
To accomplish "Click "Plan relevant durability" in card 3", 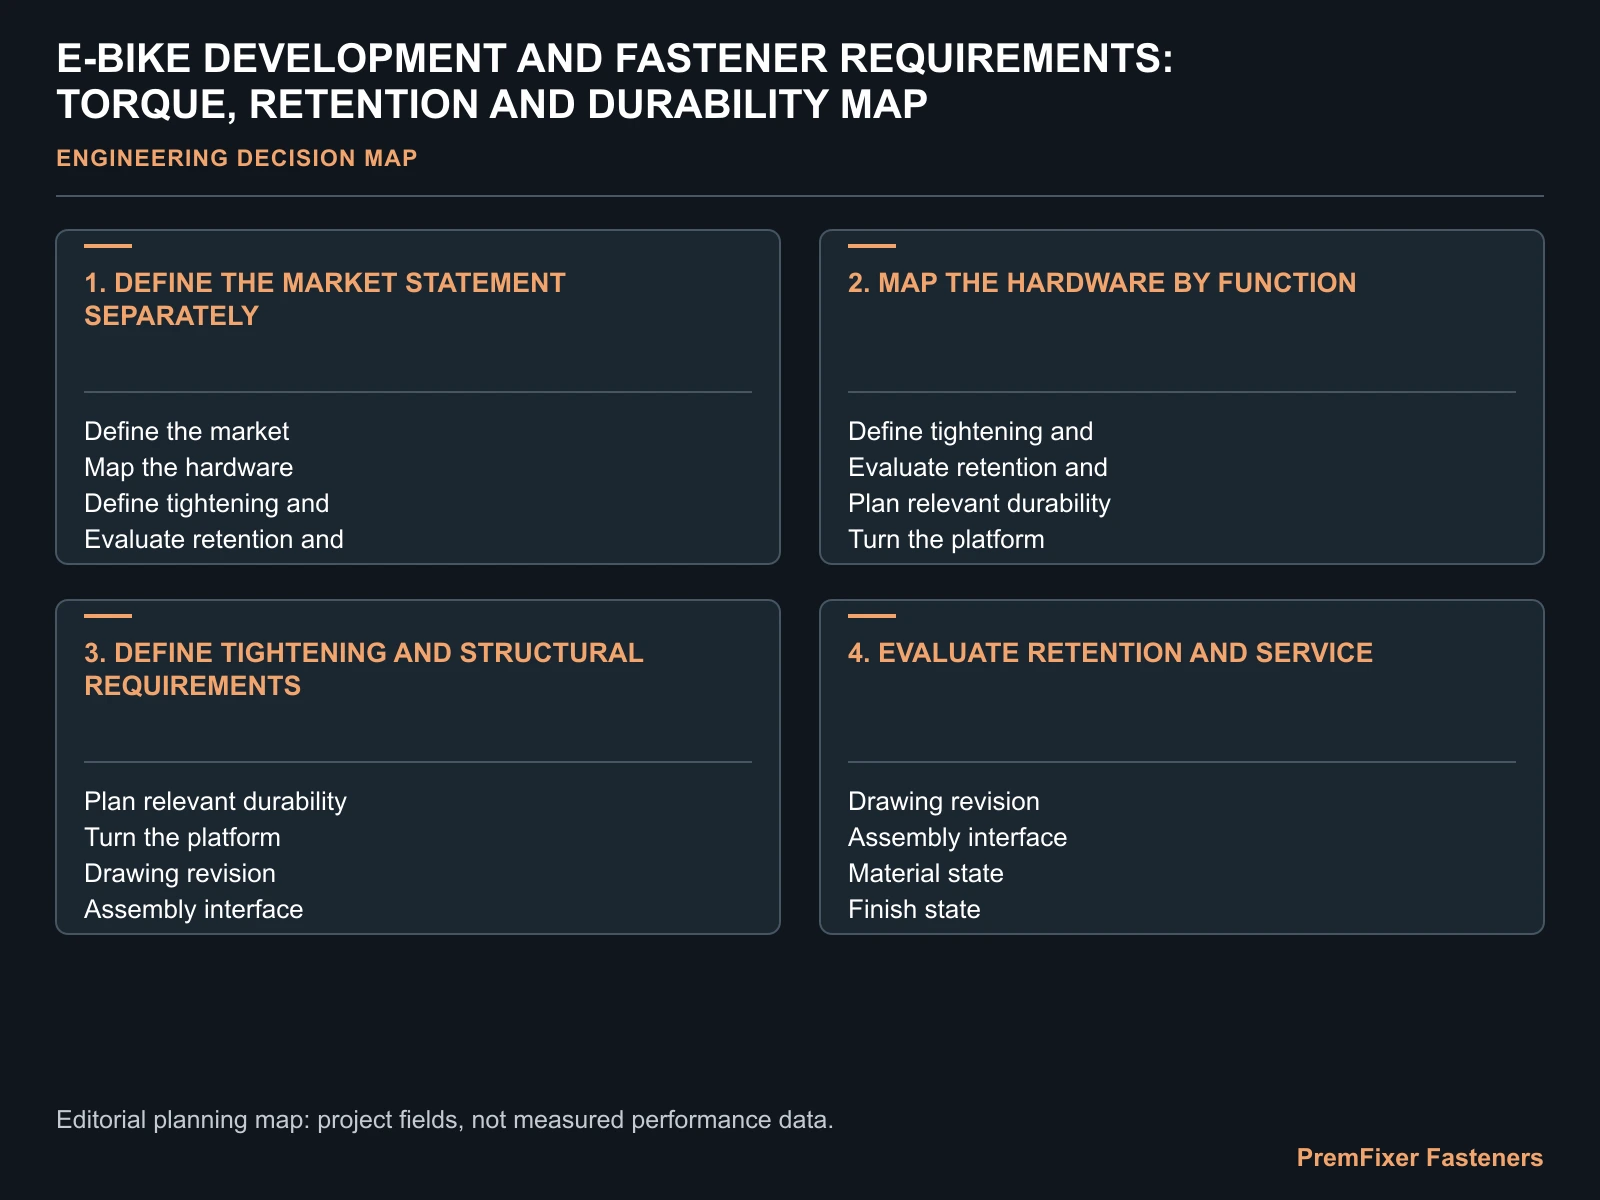I will 215,801.
